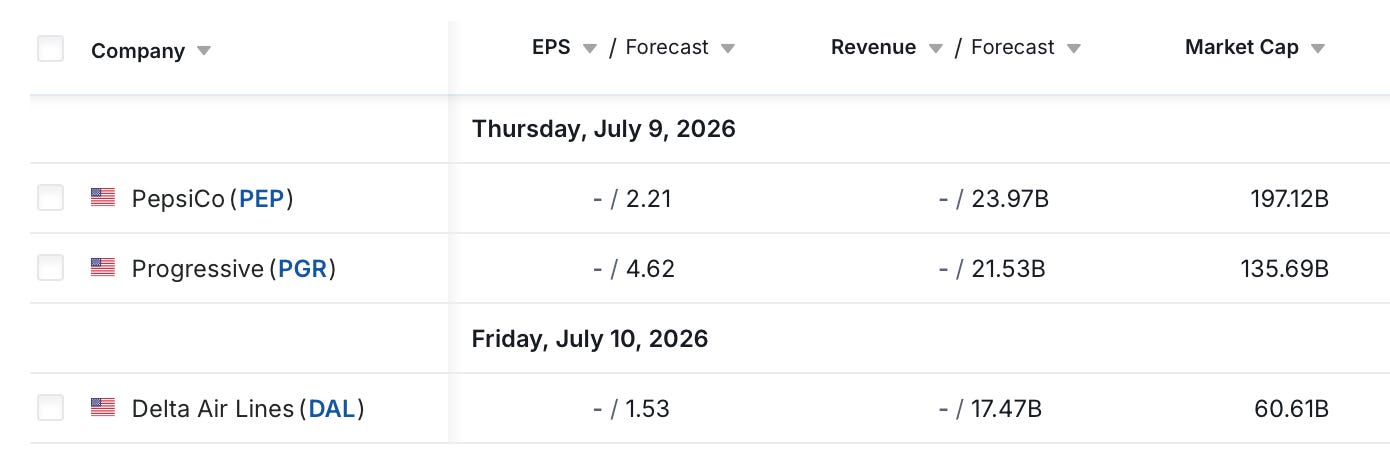The width and height of the screenshot is (1390, 472).
Task: Check the PepsiCo row checkbox
Action: 50,198
